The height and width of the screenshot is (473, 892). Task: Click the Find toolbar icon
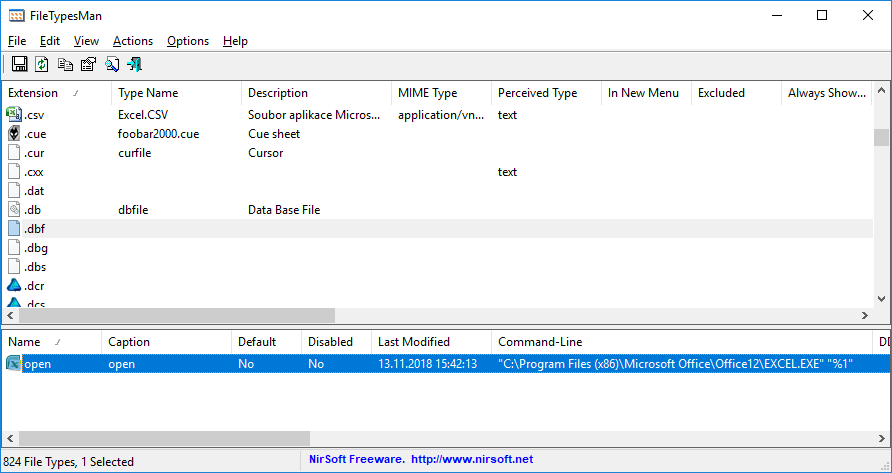click(111, 65)
